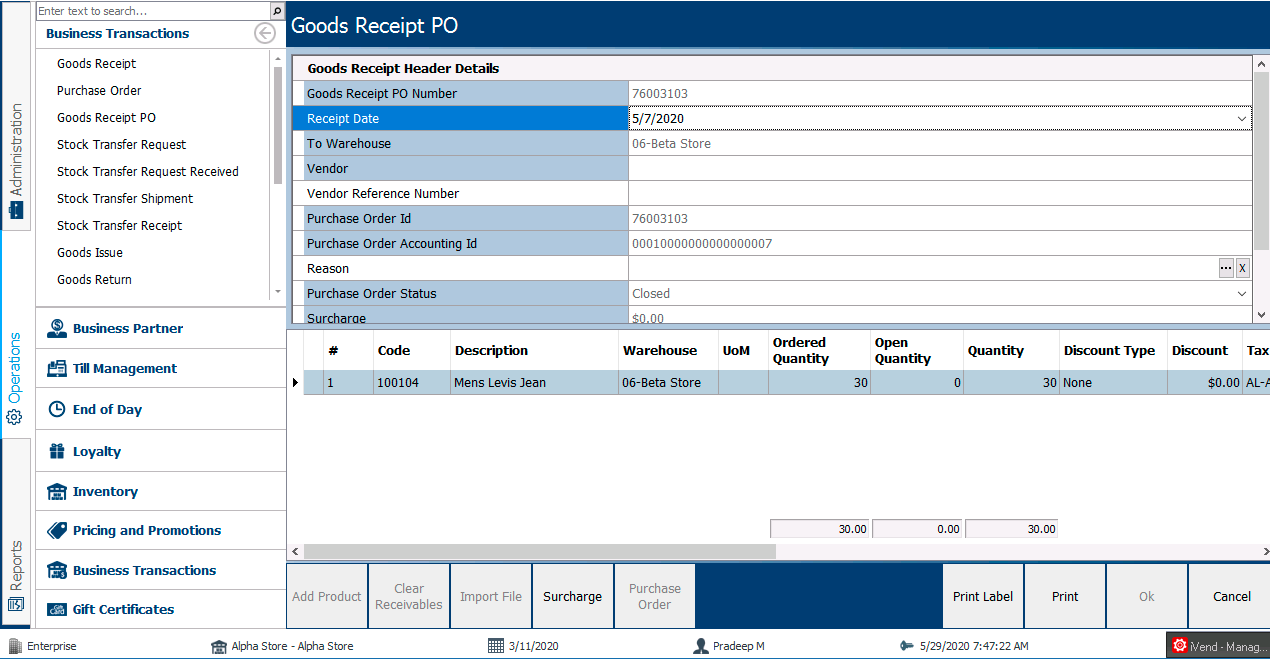Open the Business Partner section

click(x=128, y=328)
